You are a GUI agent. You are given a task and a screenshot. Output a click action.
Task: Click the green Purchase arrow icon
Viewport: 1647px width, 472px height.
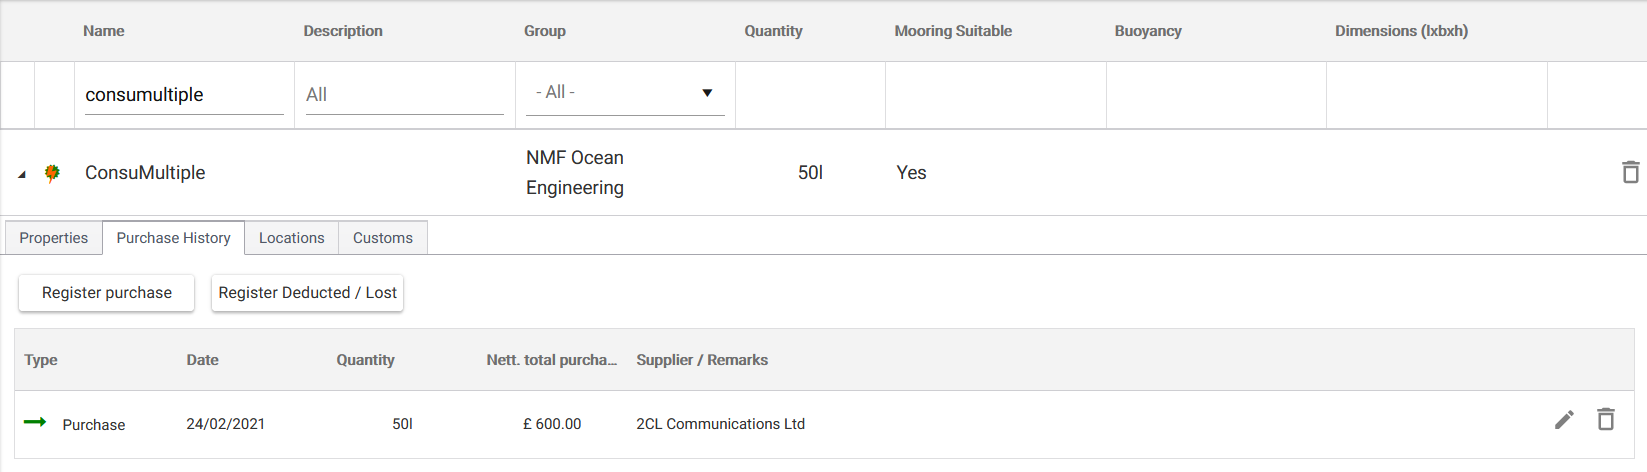35,422
